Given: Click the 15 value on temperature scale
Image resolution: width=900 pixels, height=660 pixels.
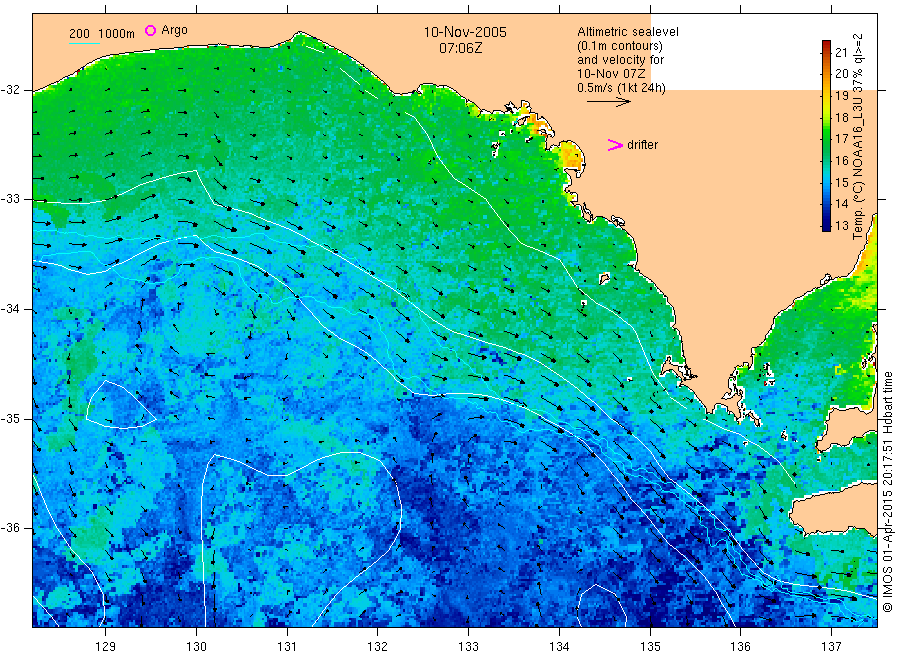Looking at the screenshot, I should click(841, 183).
